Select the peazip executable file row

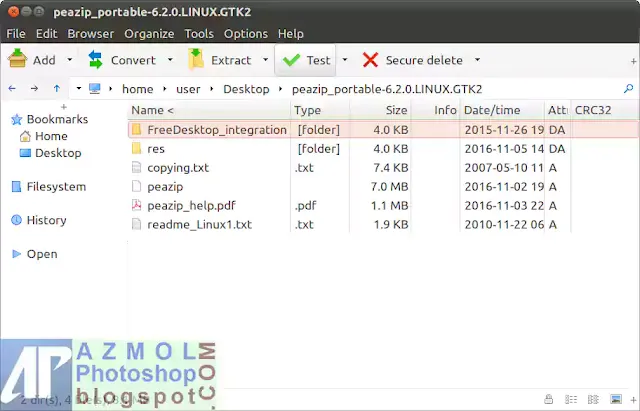click(x=383, y=187)
